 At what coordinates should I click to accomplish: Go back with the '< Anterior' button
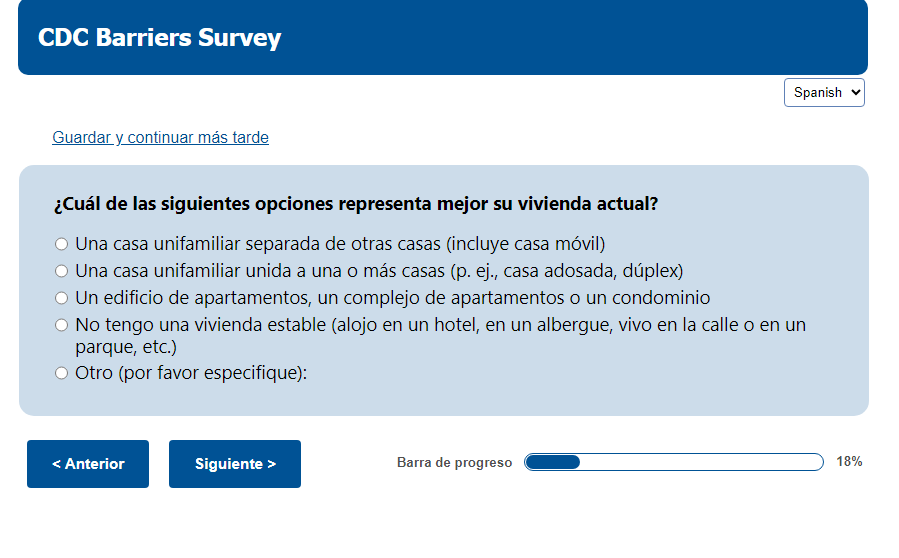click(x=88, y=464)
